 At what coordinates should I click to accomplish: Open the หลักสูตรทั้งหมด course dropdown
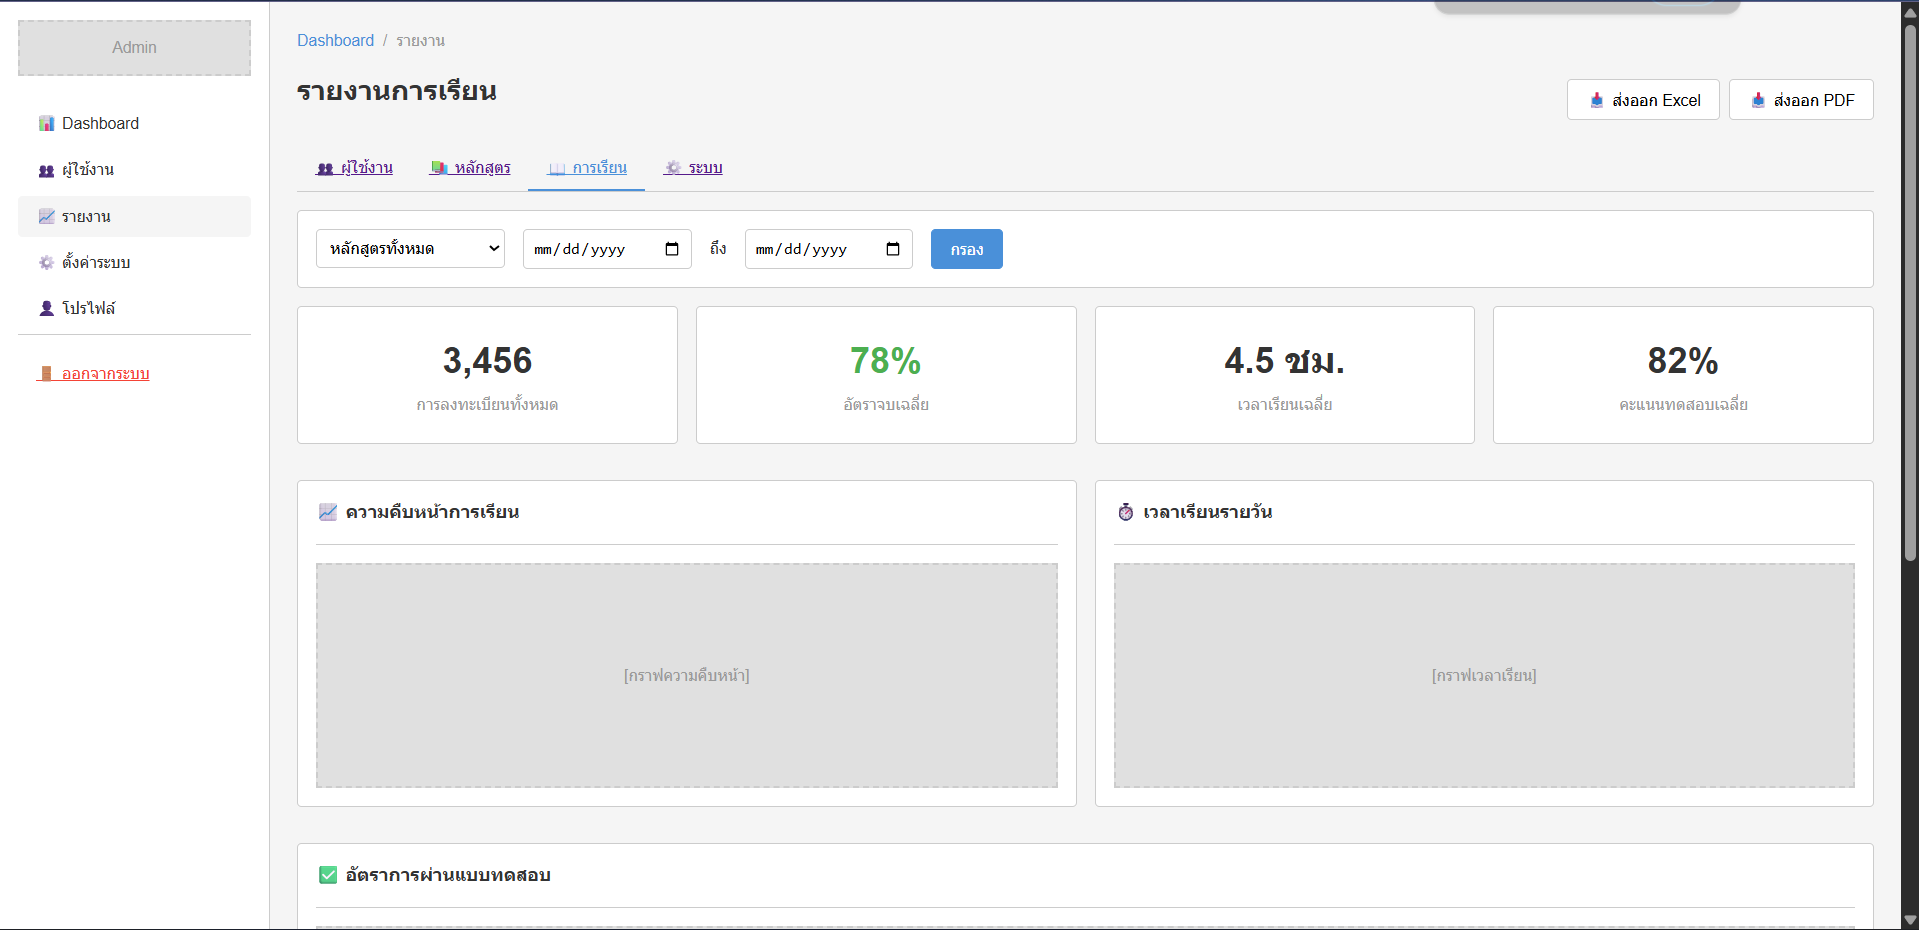coord(410,248)
